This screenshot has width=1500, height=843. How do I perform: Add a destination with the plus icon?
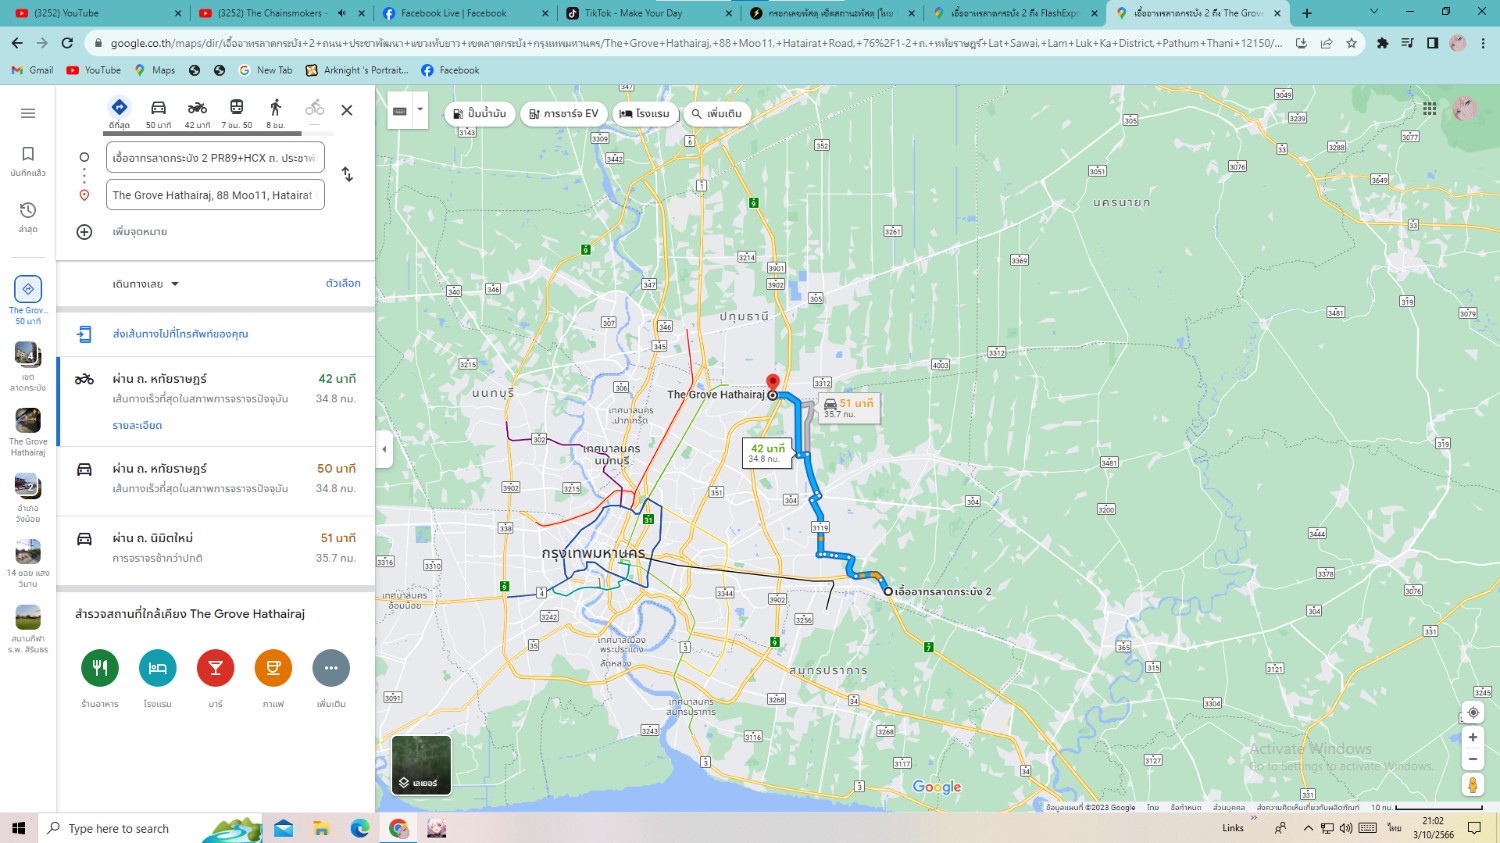[x=85, y=232]
